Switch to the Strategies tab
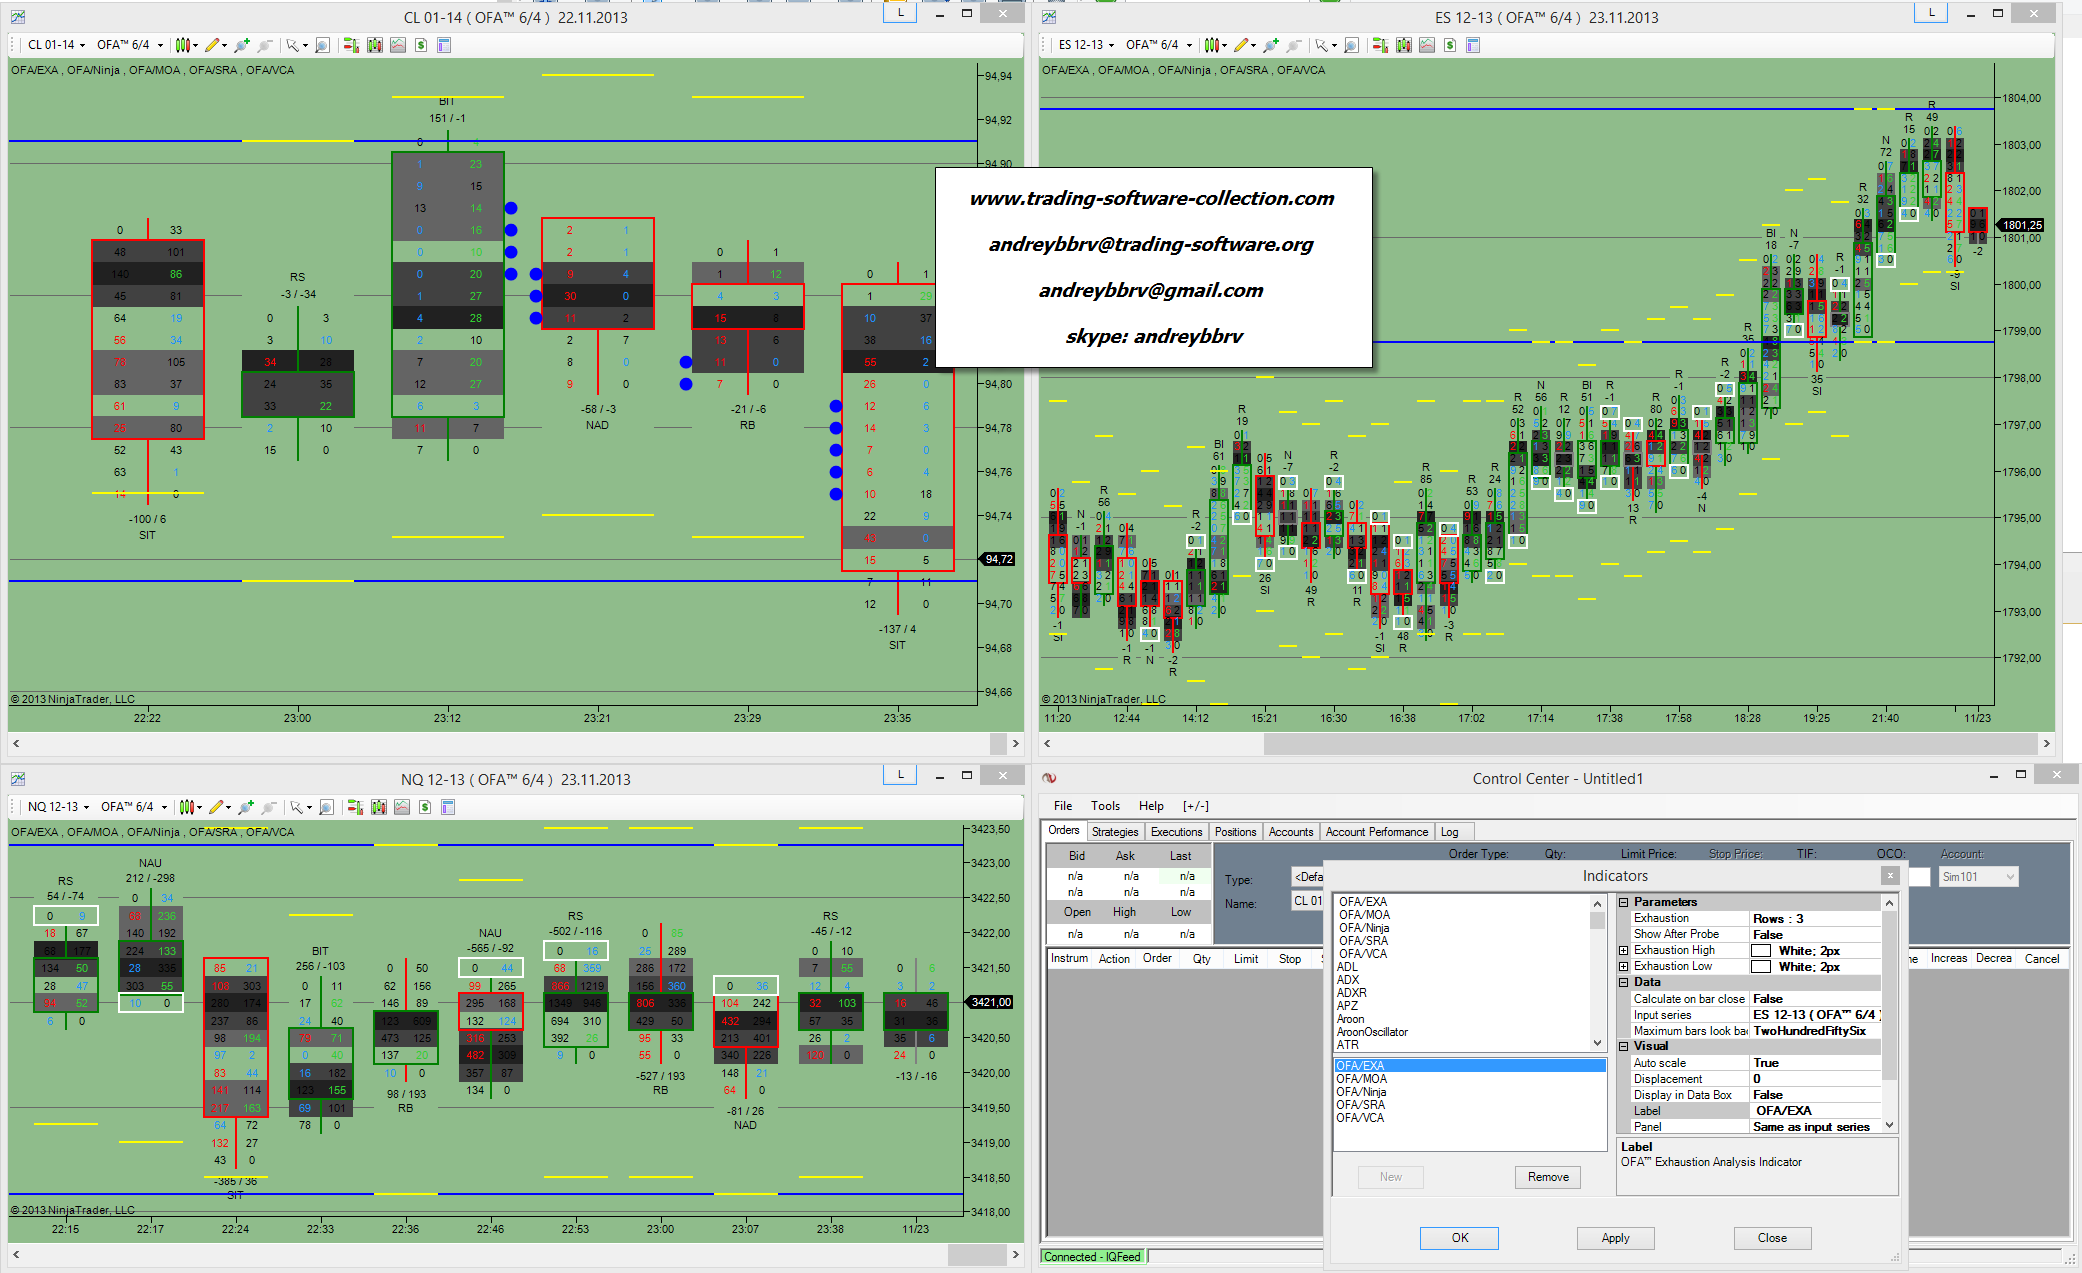This screenshot has height=1273, width=2082. (1114, 831)
